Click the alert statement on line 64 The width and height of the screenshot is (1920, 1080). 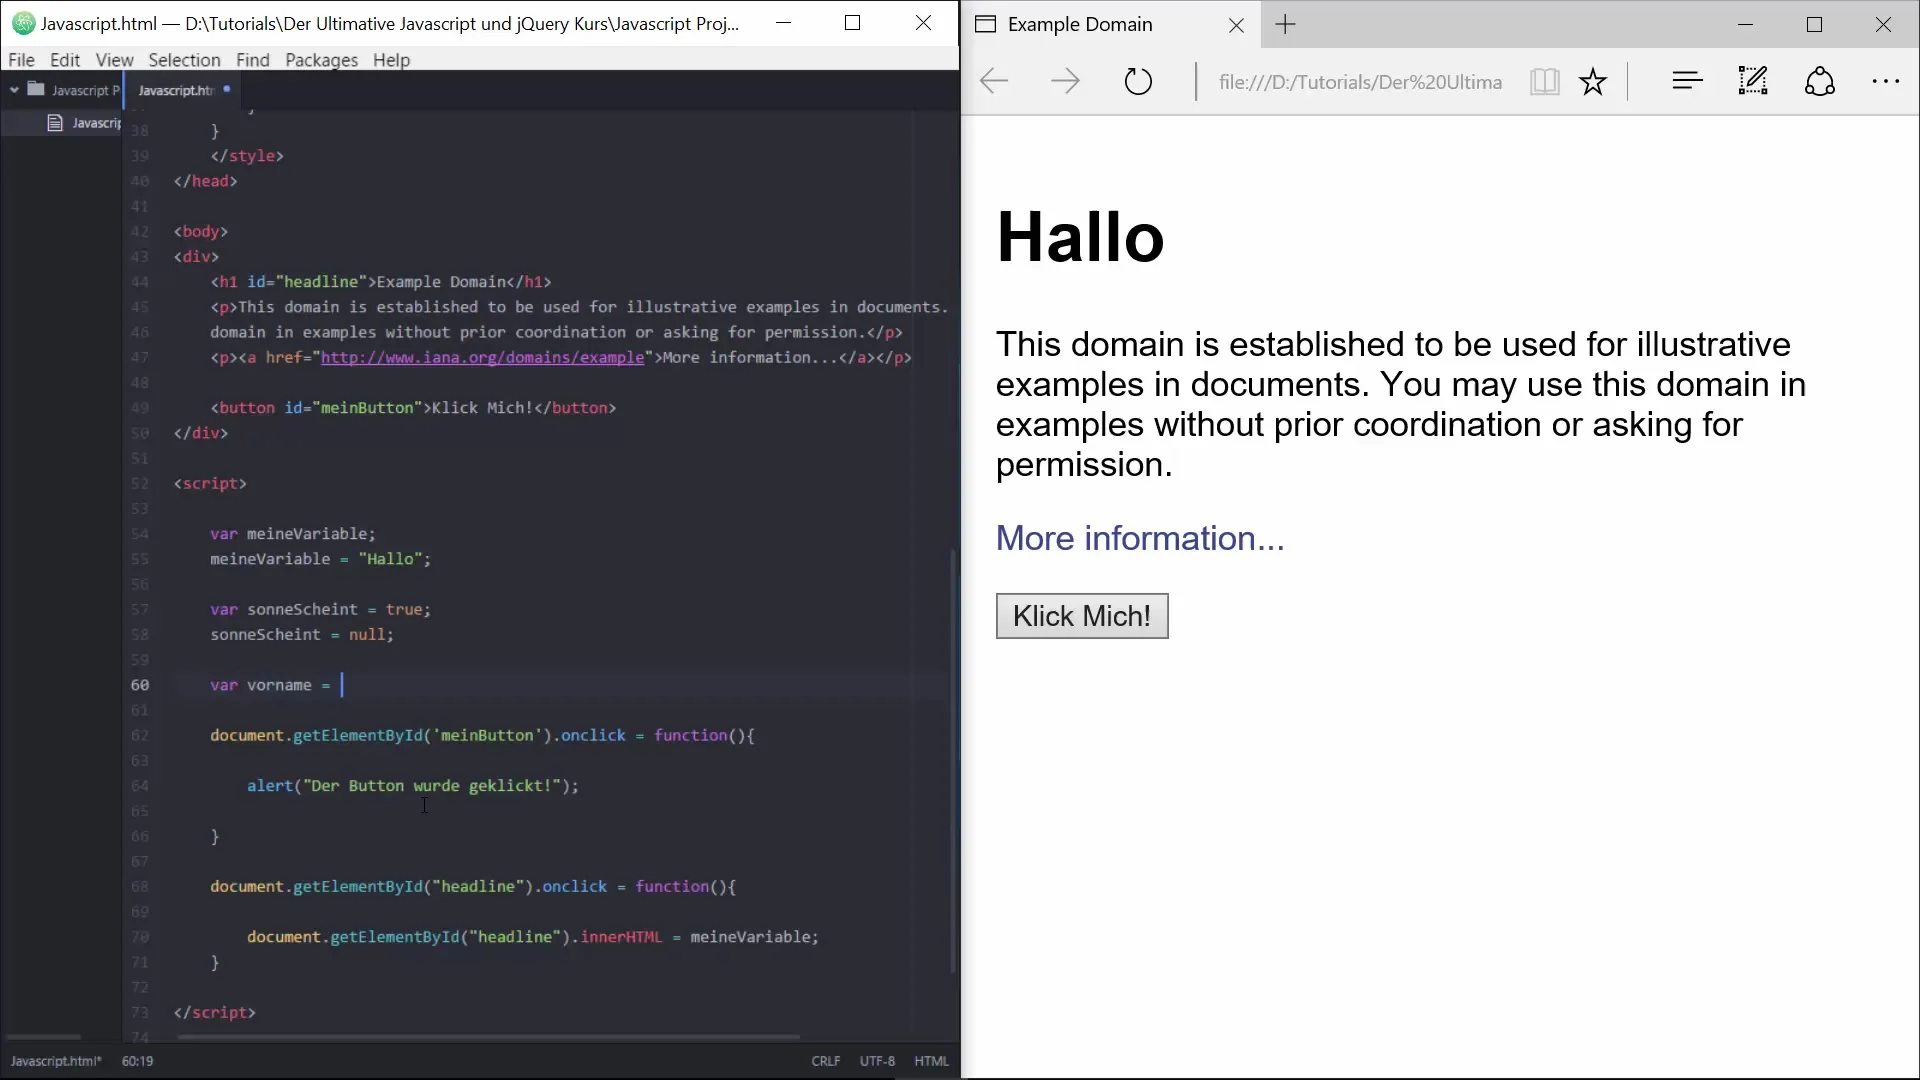(412, 786)
